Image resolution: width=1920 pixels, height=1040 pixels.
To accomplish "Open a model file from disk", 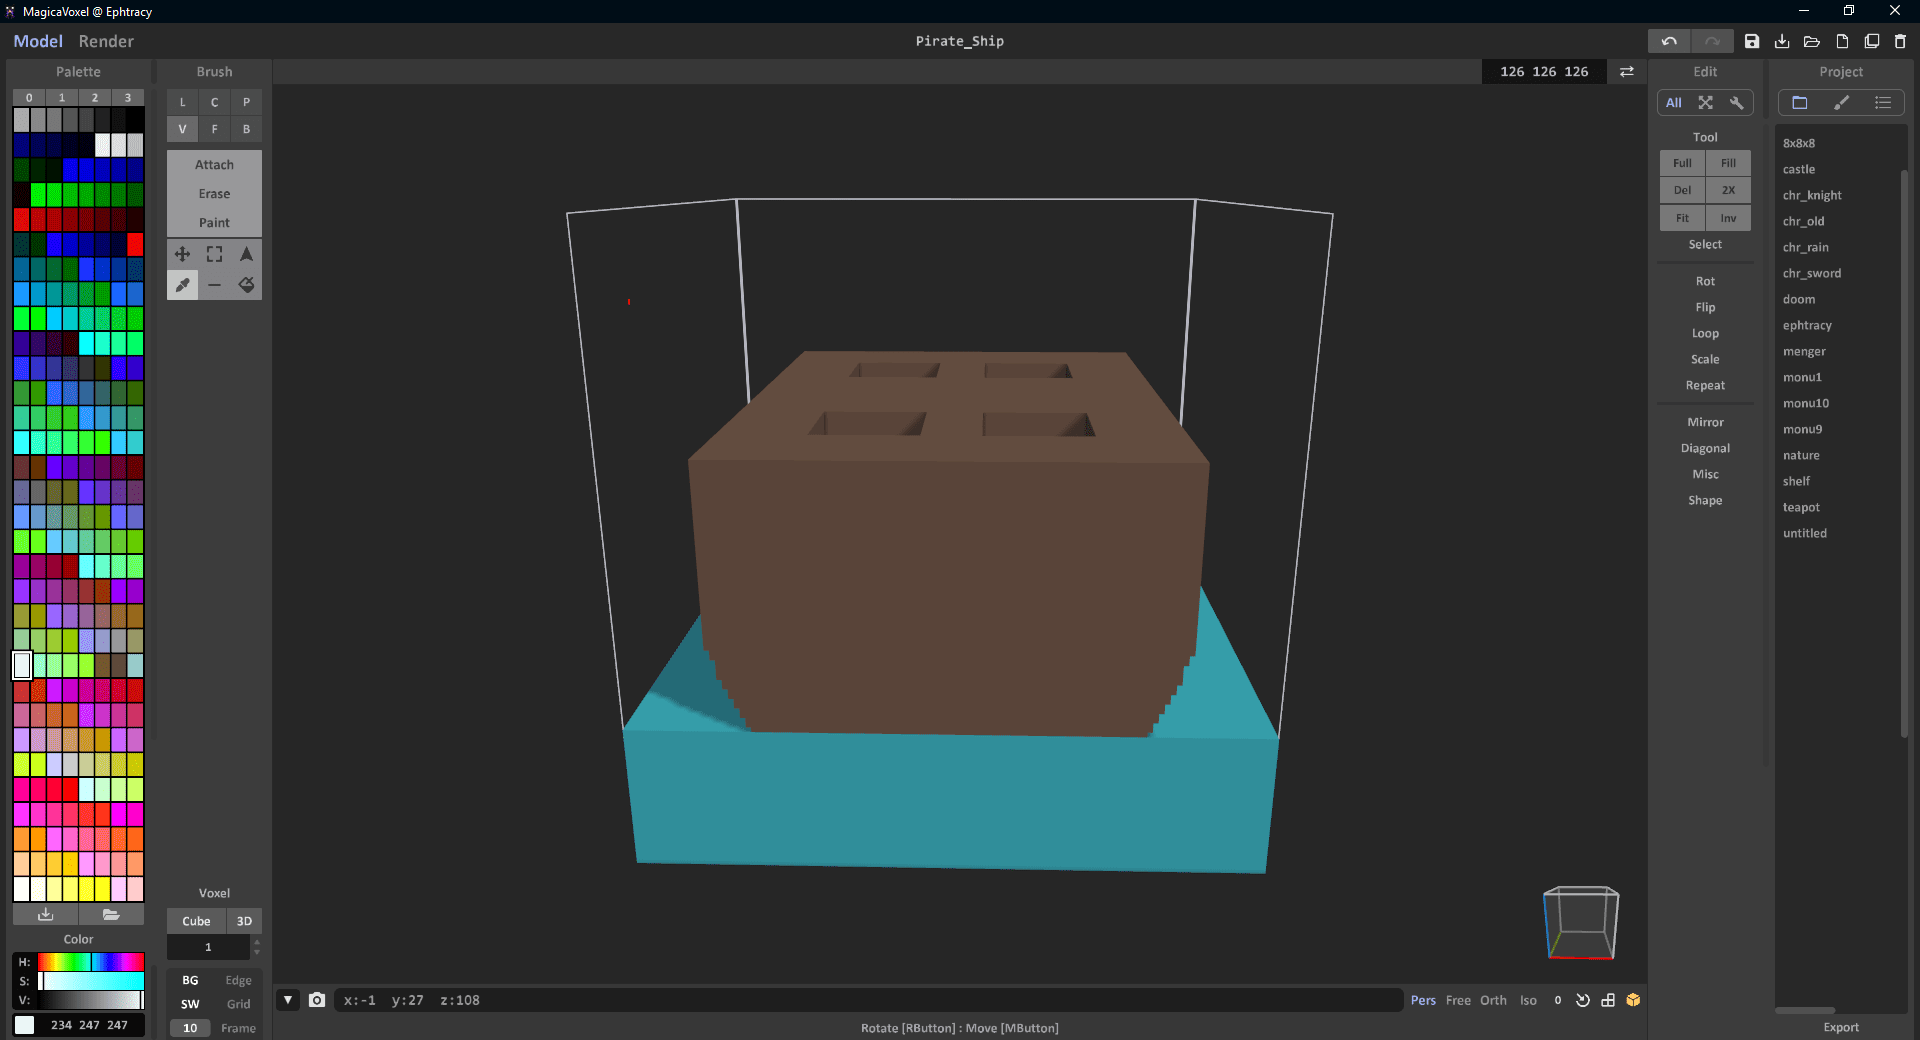I will [x=1811, y=41].
